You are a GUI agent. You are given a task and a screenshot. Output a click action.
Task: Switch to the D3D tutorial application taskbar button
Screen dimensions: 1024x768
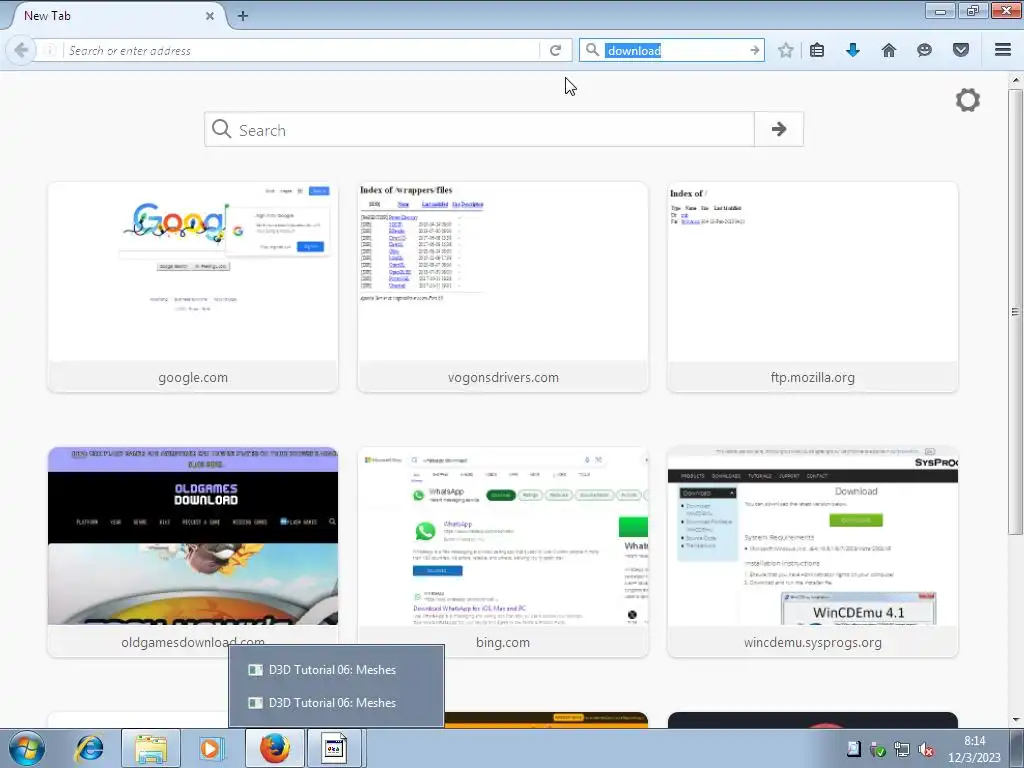pos(334,748)
